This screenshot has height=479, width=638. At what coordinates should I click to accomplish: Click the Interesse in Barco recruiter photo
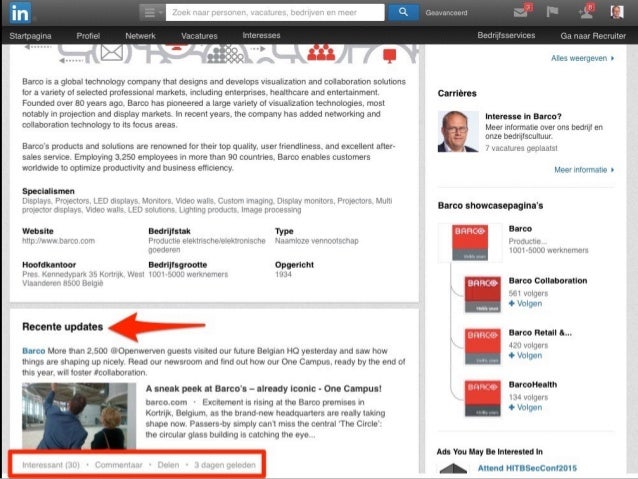458,131
